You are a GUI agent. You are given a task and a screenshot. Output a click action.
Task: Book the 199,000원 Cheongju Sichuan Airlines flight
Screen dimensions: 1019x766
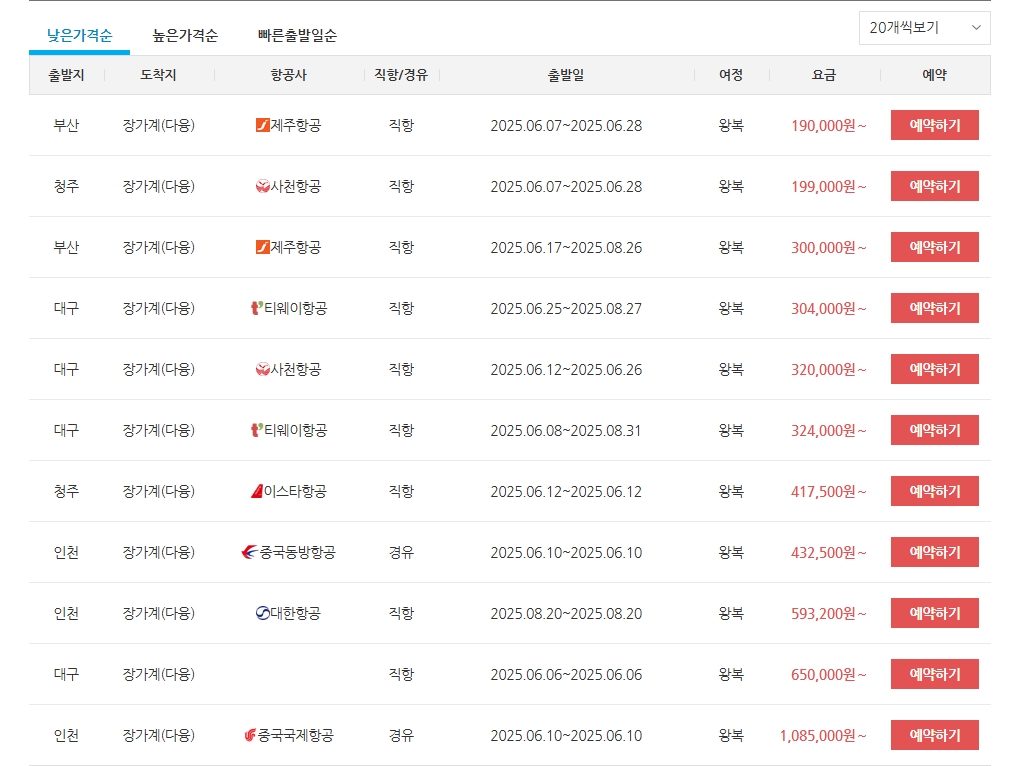click(935, 186)
